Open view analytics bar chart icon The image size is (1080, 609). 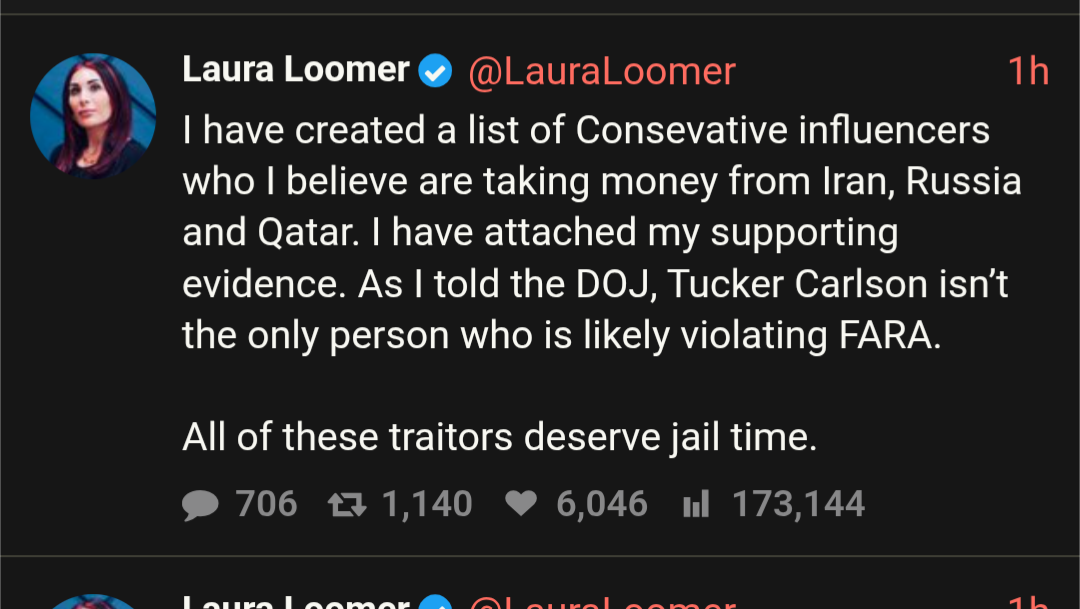click(696, 504)
